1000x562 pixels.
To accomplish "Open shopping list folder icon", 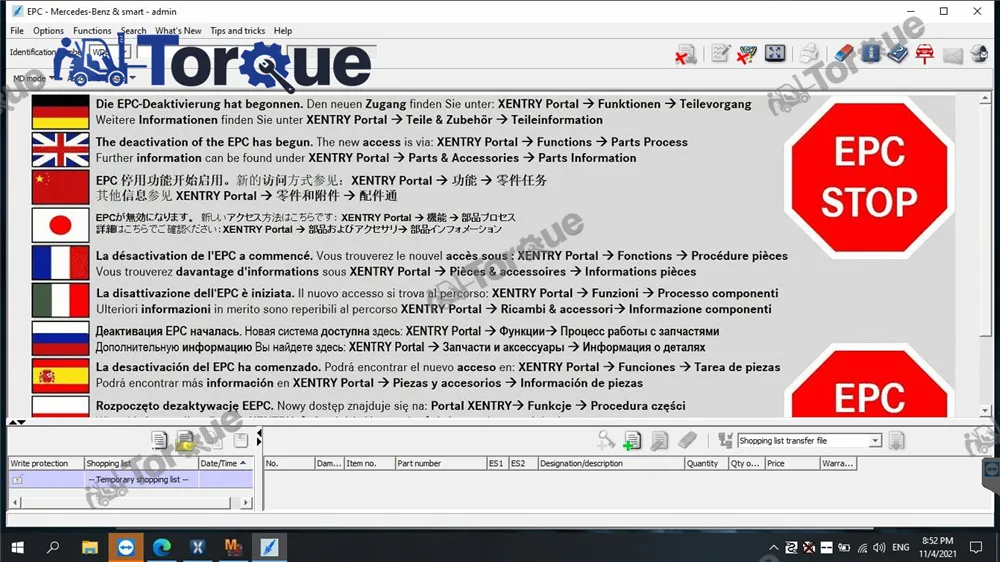I will [x=186, y=440].
